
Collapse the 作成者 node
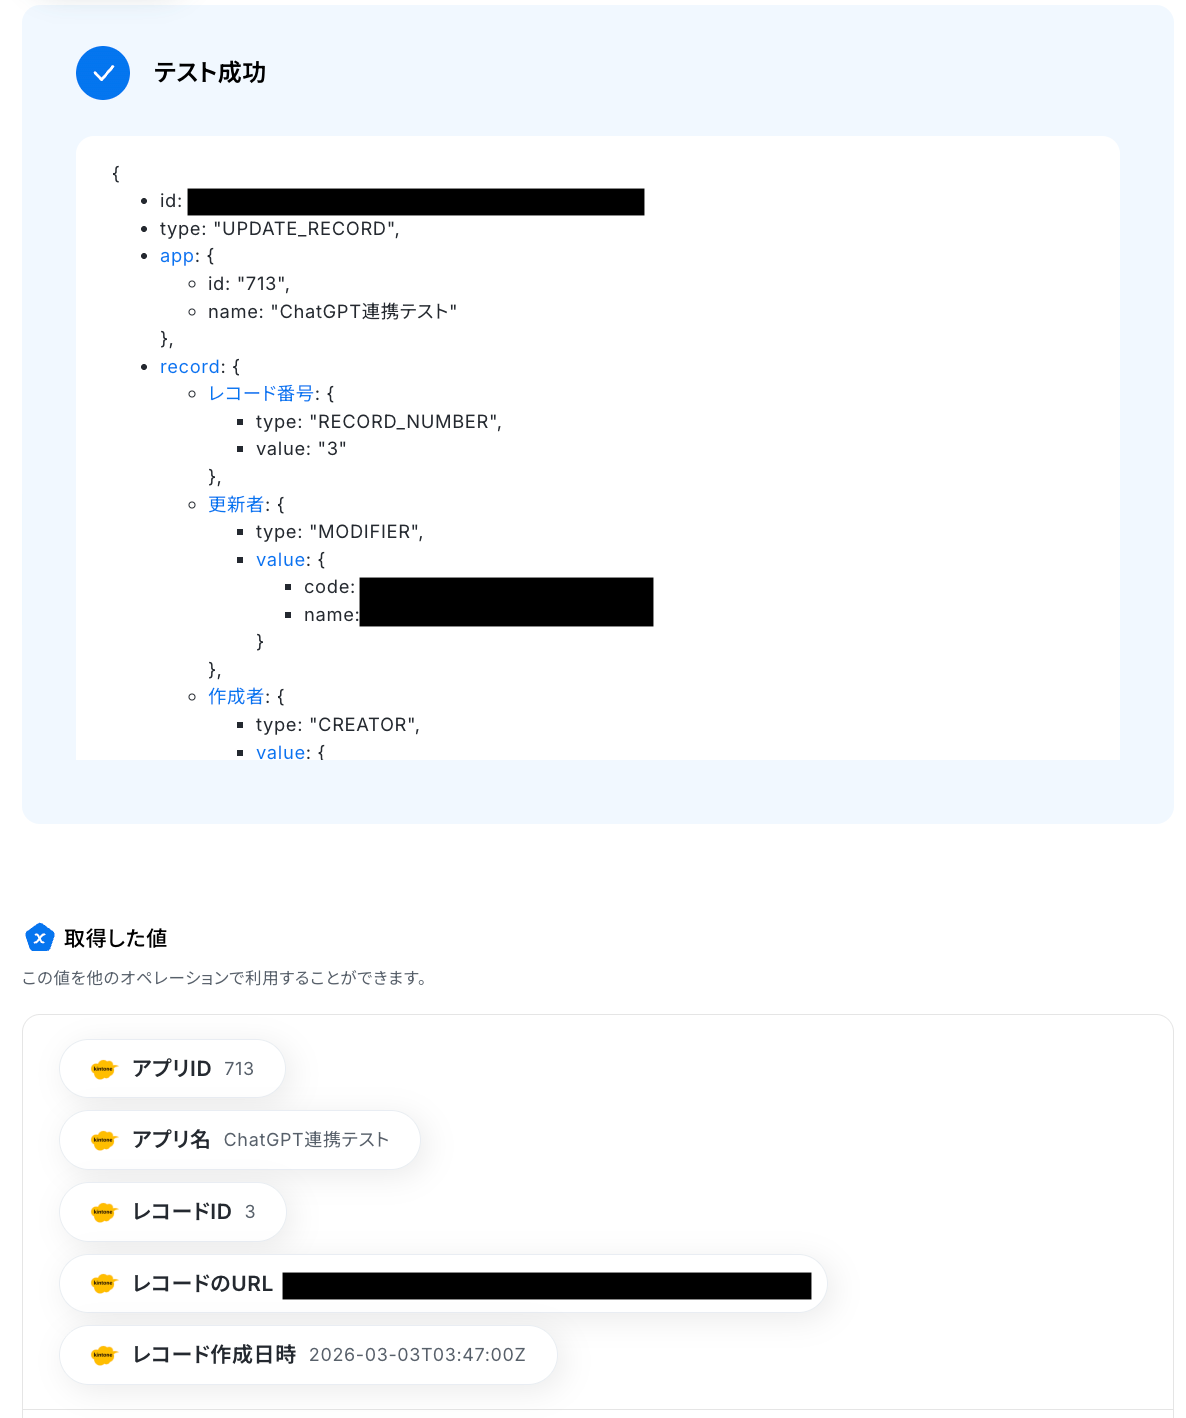pos(236,697)
